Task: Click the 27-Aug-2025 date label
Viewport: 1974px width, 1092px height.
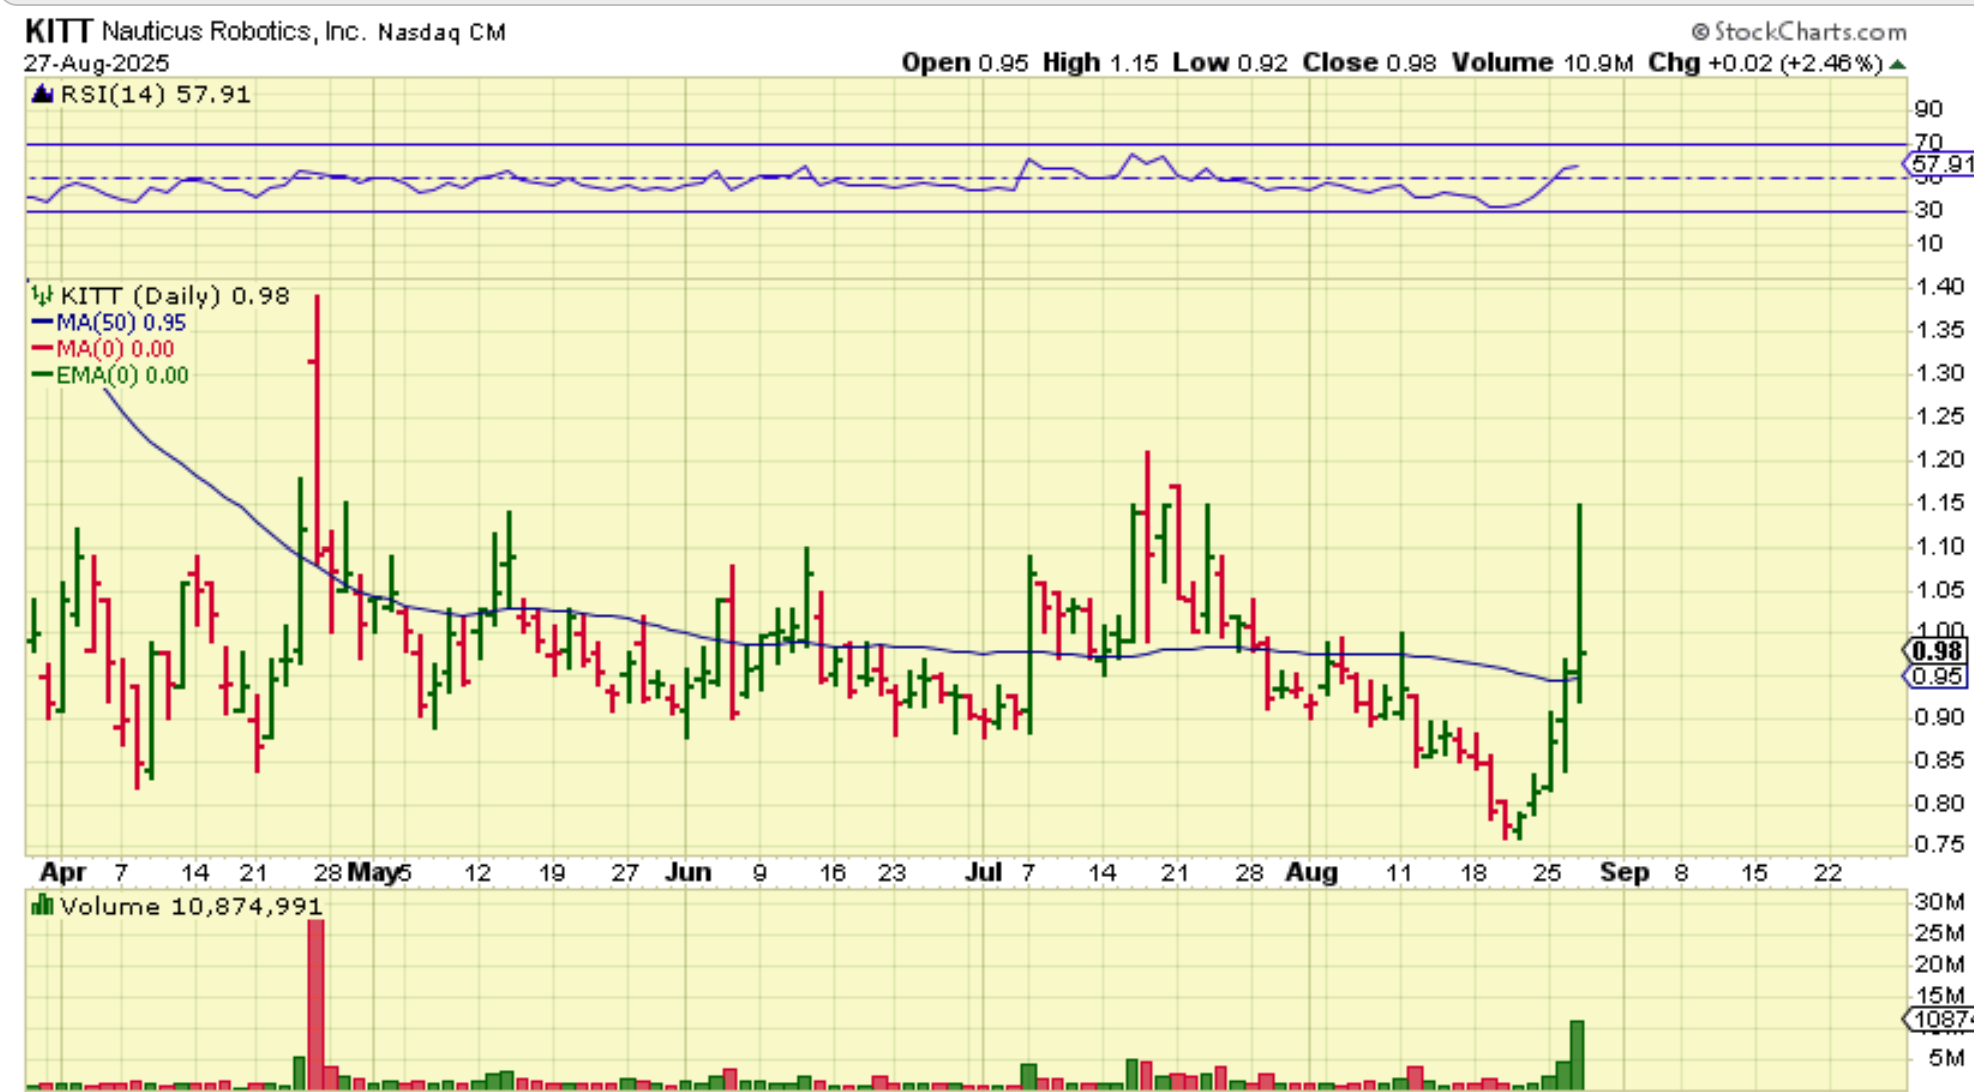Action: point(97,64)
